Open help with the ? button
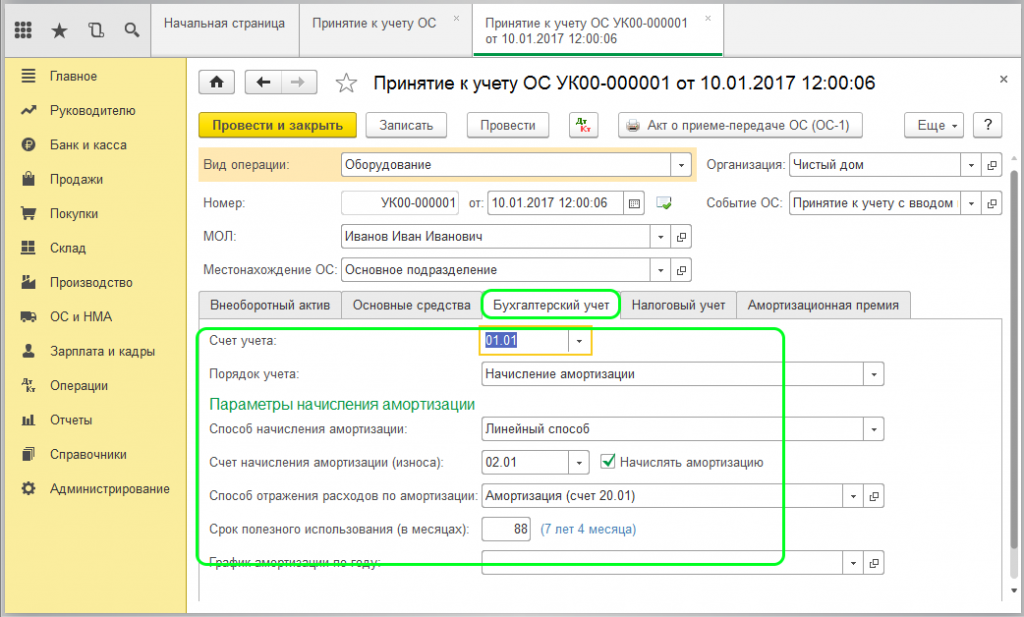The height and width of the screenshot is (617, 1024). [987, 125]
